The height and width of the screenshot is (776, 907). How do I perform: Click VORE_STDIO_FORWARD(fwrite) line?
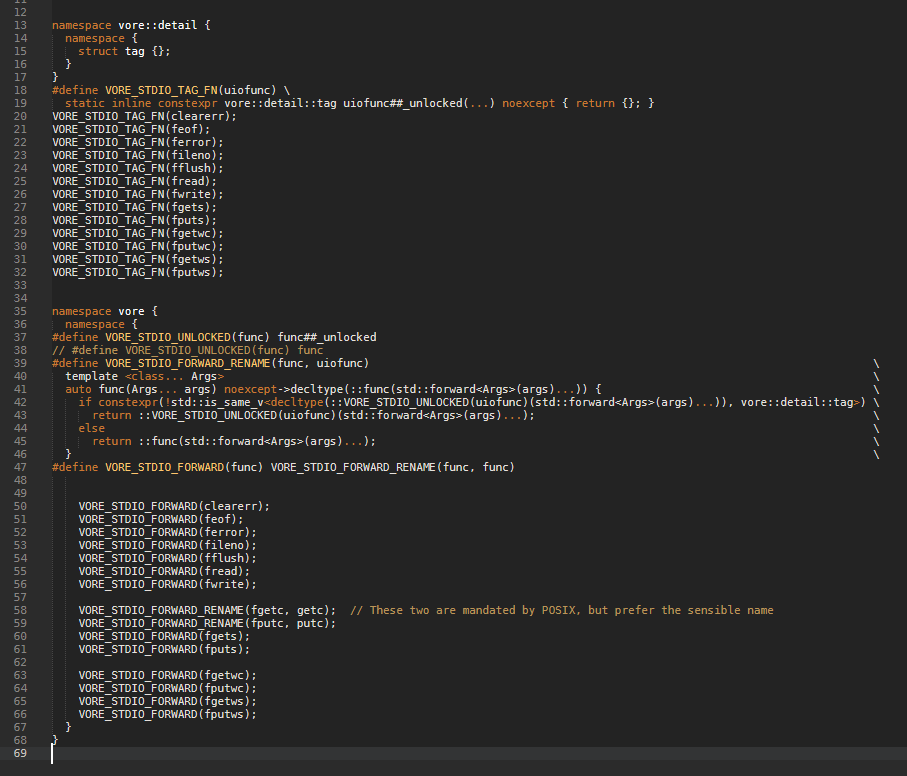pyautogui.click(x=167, y=584)
